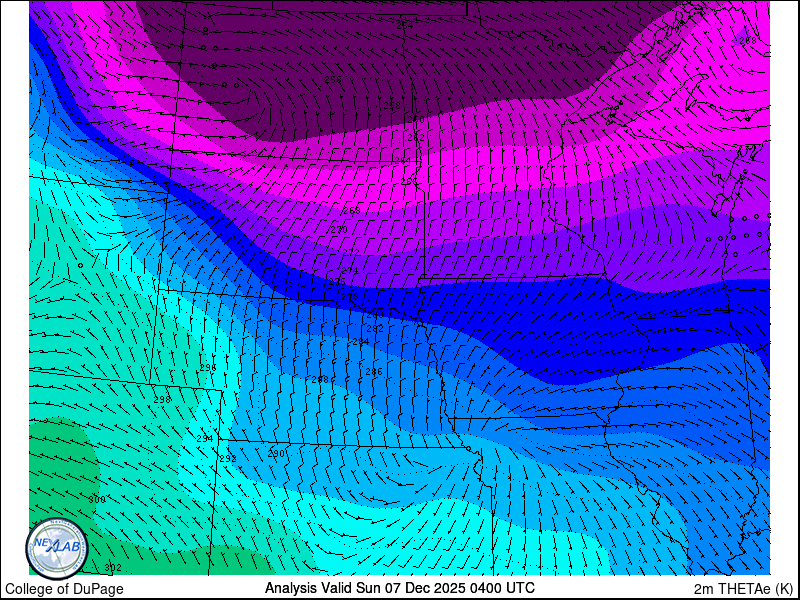Click the 302 contour label
The width and height of the screenshot is (800, 600).
click(113, 567)
